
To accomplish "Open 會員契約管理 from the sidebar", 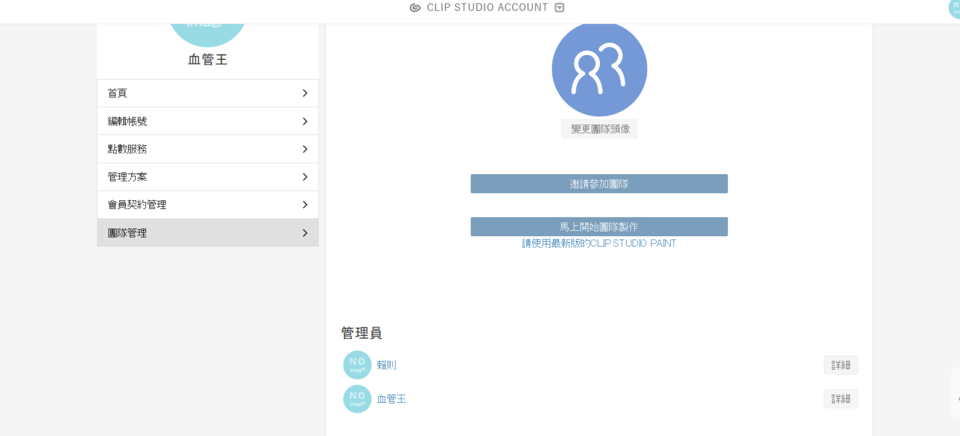I will 207,205.
